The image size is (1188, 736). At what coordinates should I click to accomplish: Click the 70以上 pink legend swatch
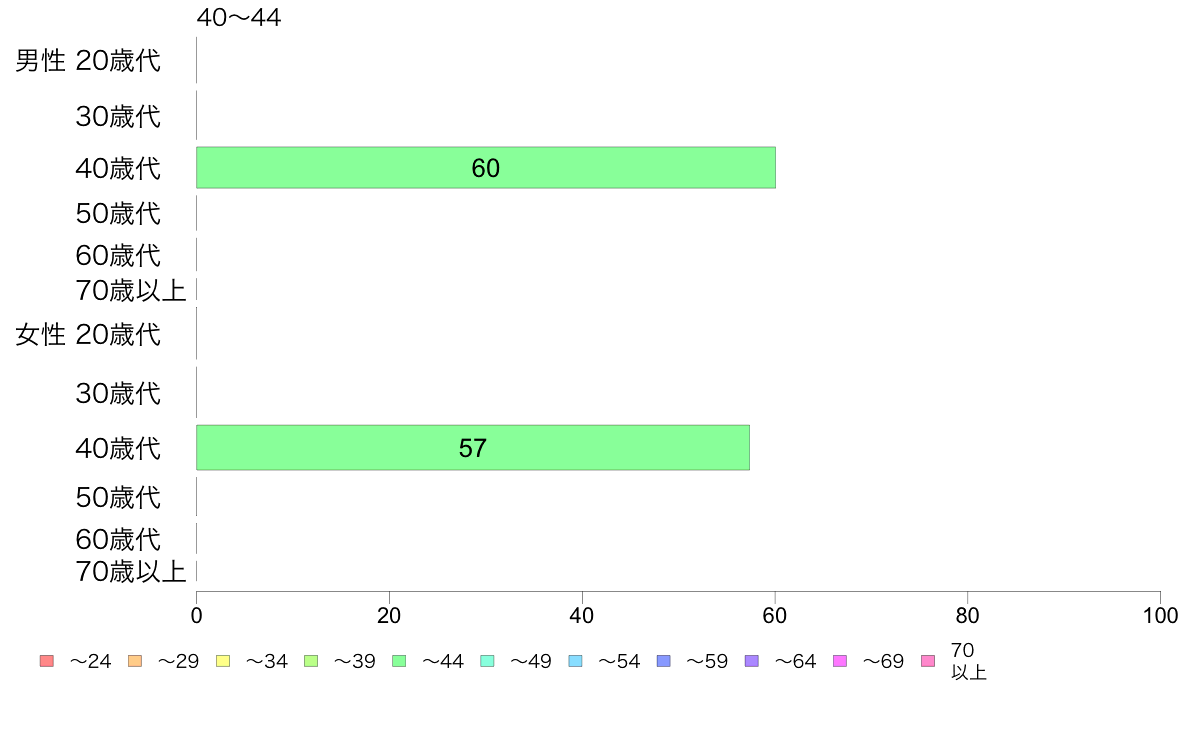[x=928, y=661]
